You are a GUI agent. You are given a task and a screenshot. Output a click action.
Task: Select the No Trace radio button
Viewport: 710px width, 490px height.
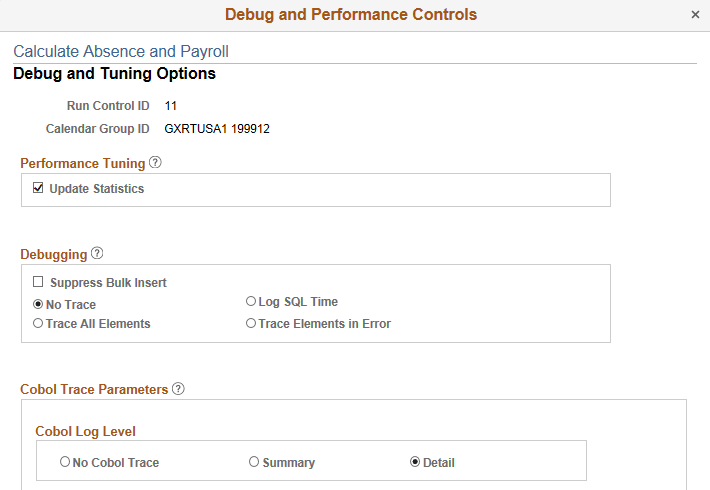(x=38, y=304)
